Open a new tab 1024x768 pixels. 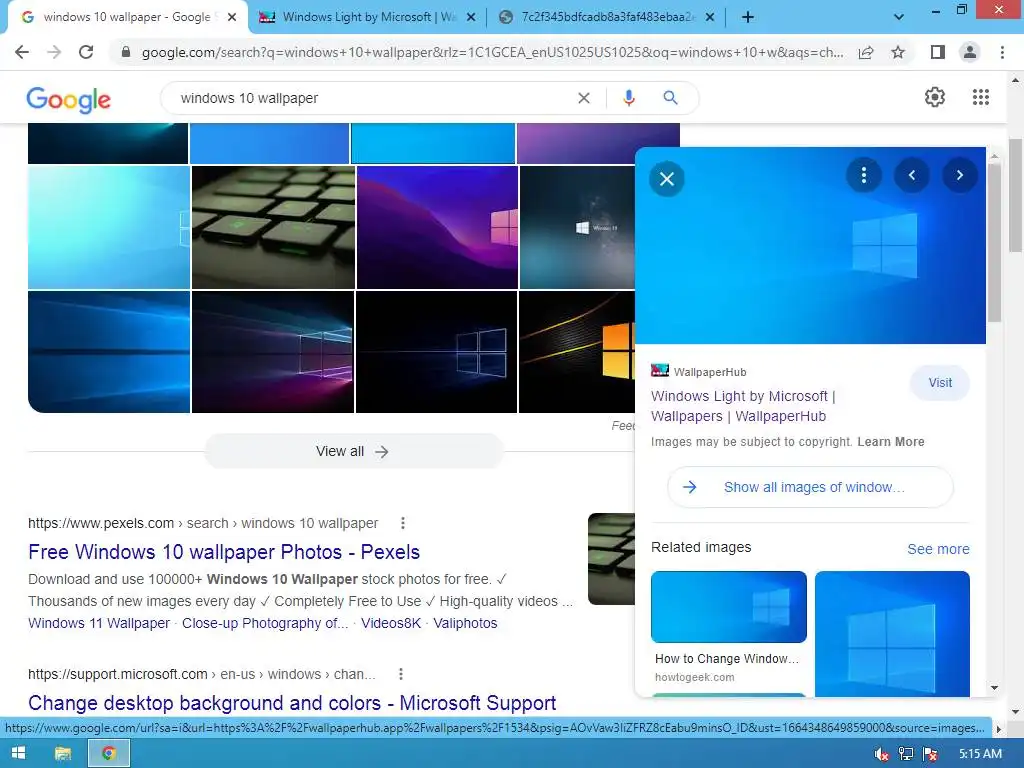[748, 17]
